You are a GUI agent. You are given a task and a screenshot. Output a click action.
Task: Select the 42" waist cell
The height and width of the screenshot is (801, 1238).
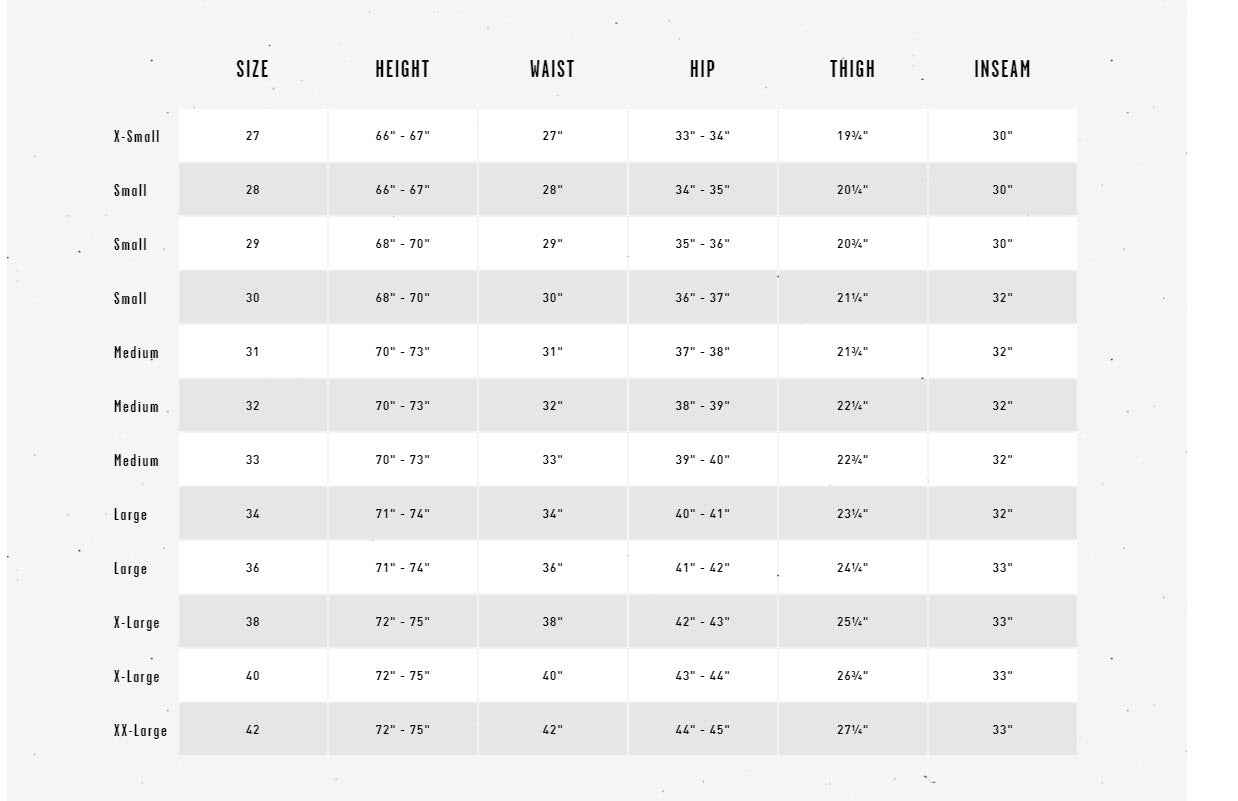coord(552,730)
